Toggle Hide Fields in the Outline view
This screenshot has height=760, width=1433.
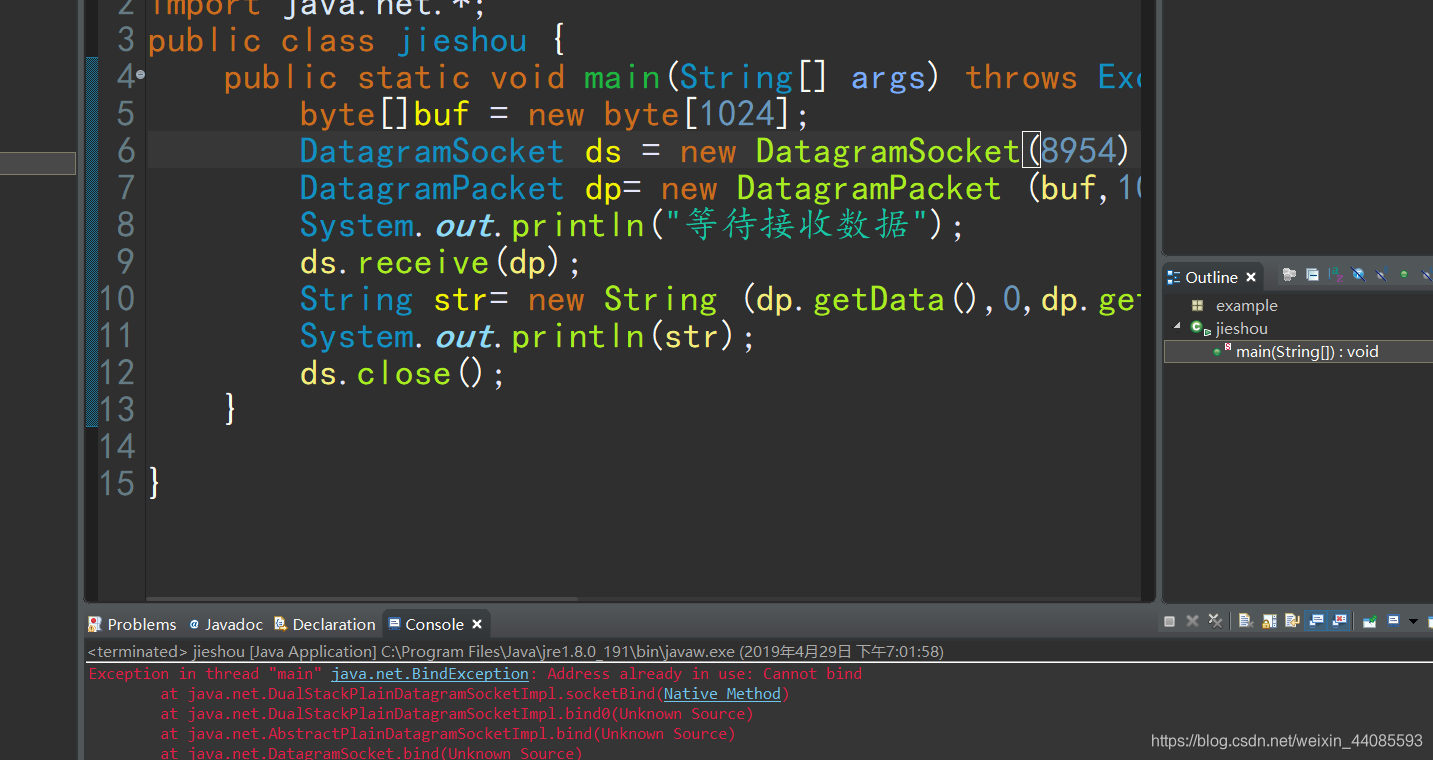click(1358, 274)
